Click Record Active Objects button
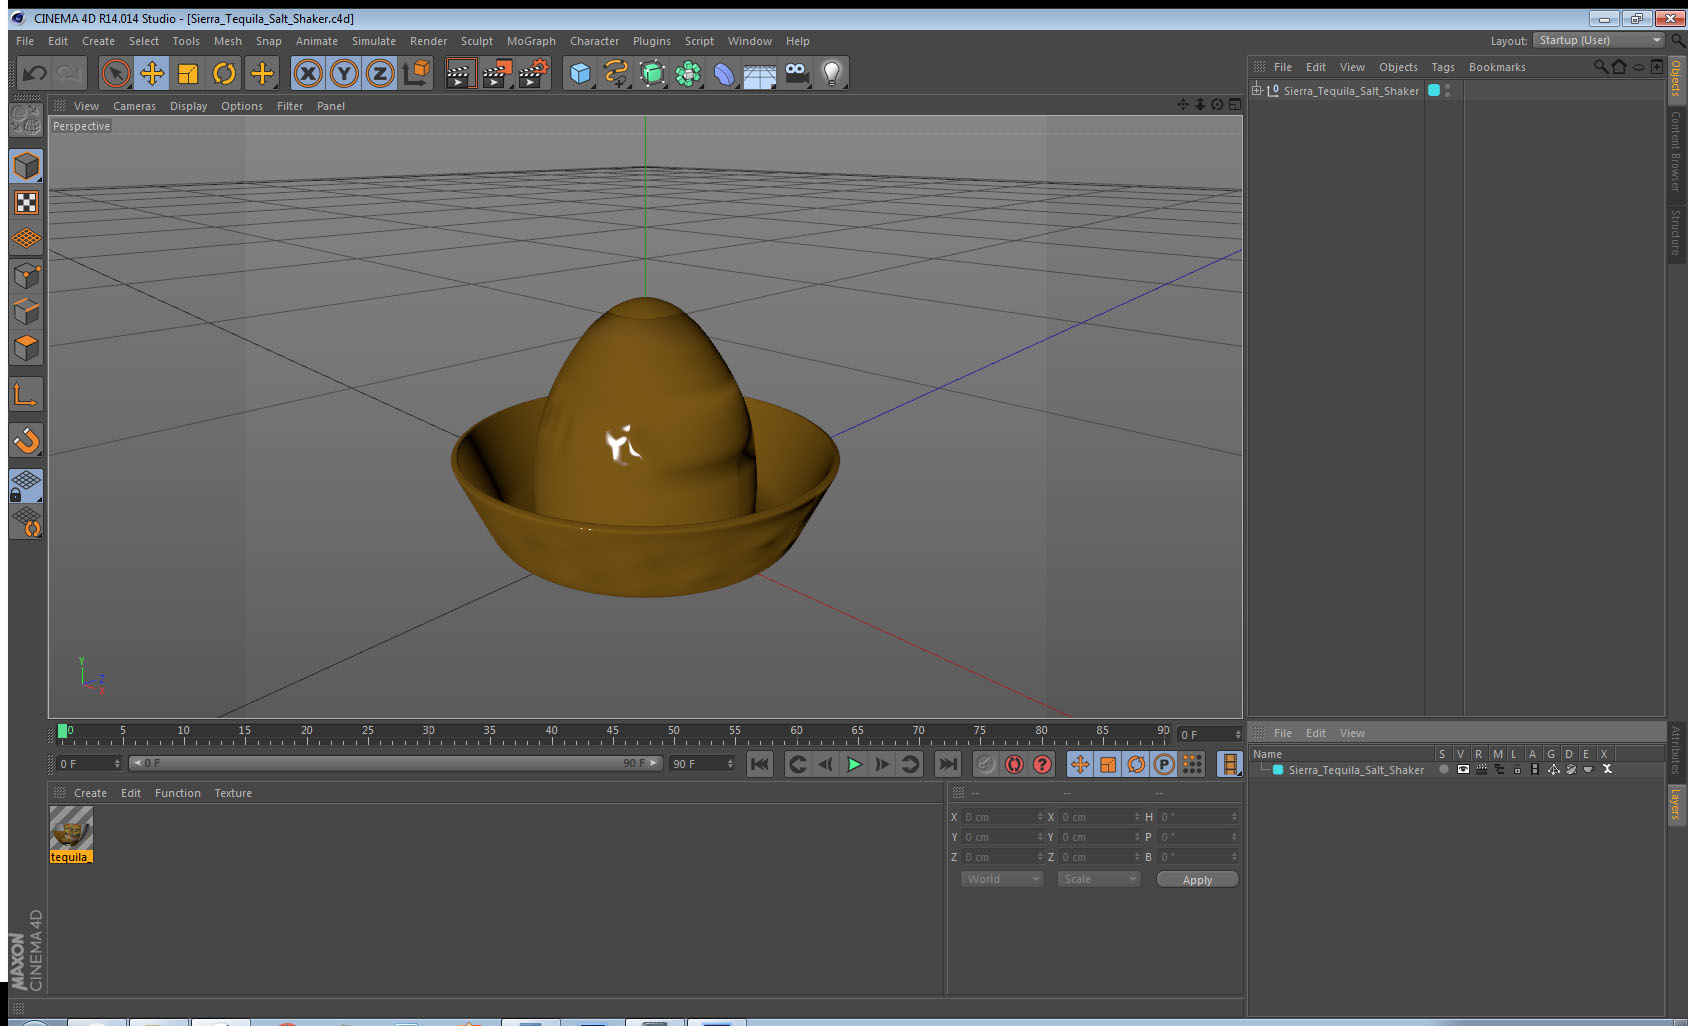Viewport: 1688px width, 1026px height. coord(986,764)
